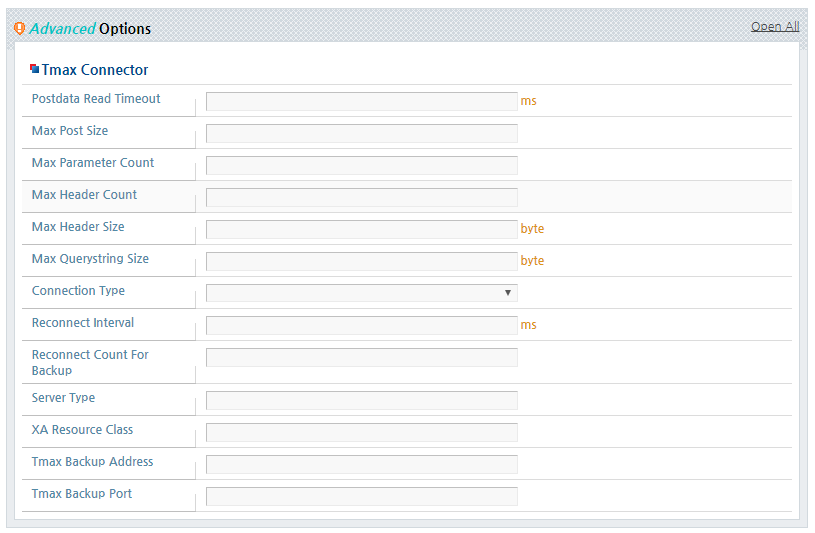Click into the Max Parameter Count field
Screen dimensions: 815x533
pyautogui.click(x=362, y=165)
